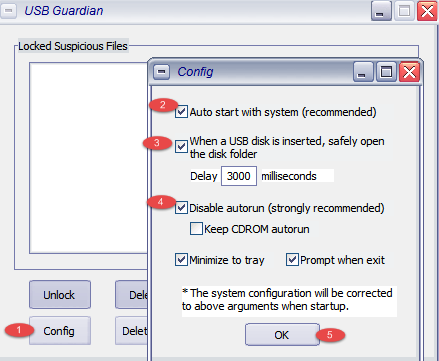Click inside the Locked Suspicious Files list
The width and height of the screenshot is (439, 361).
coord(88,158)
